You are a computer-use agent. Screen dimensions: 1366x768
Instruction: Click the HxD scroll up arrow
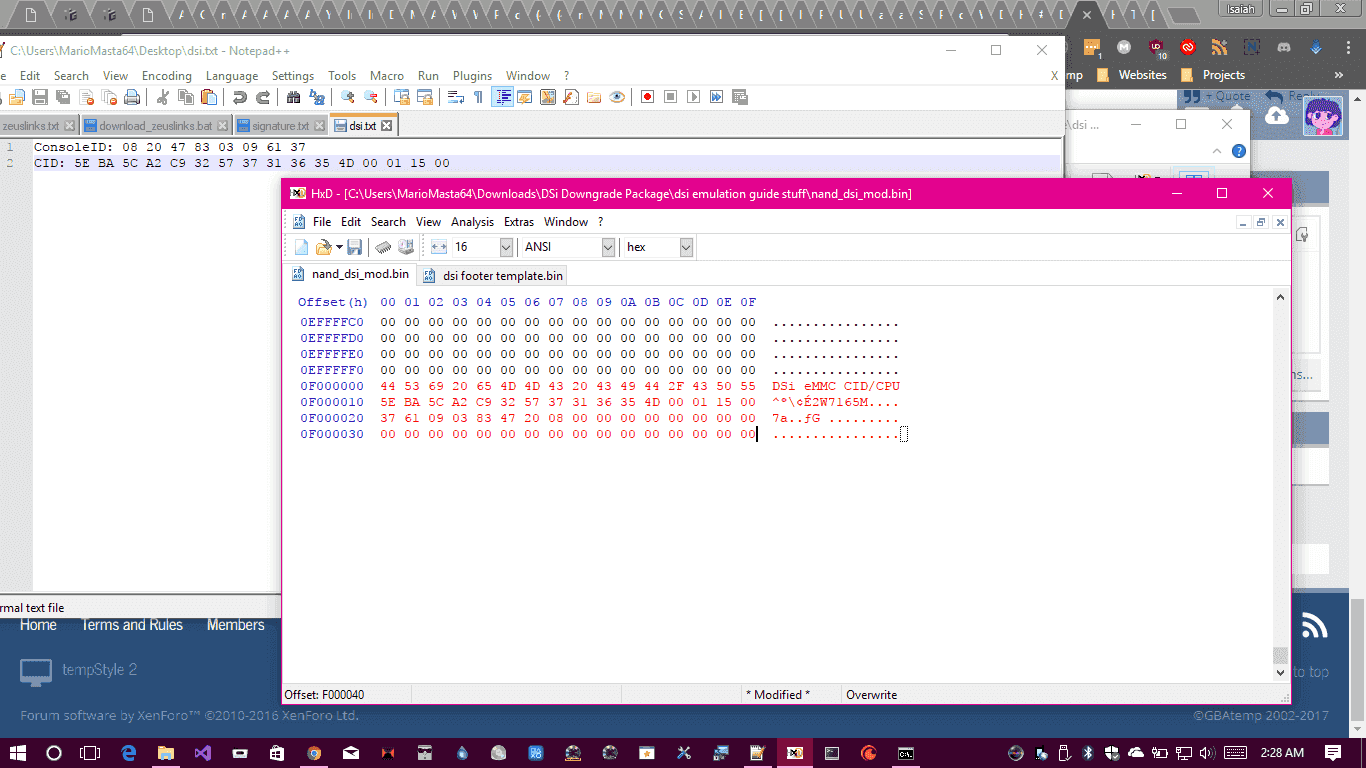(1280, 298)
